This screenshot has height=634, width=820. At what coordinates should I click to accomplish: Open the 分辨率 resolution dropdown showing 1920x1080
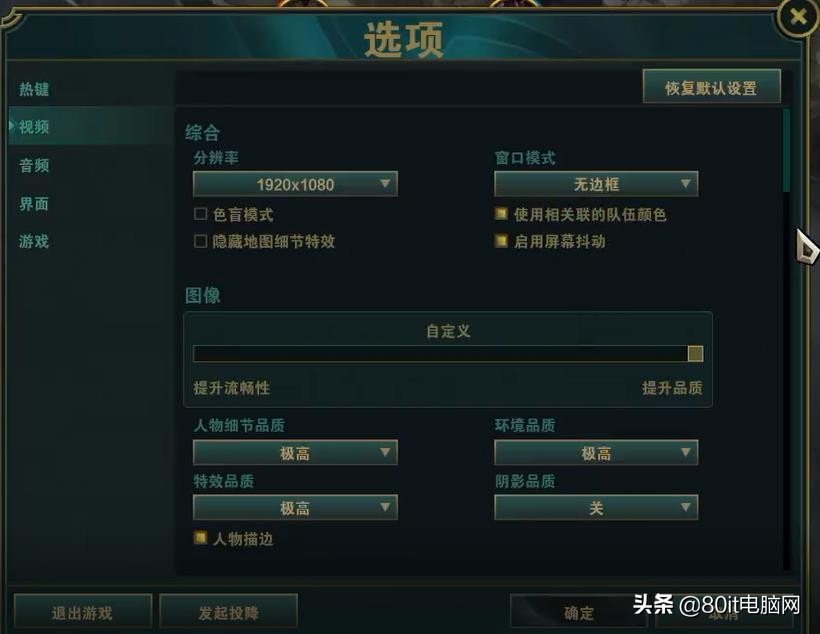point(295,184)
